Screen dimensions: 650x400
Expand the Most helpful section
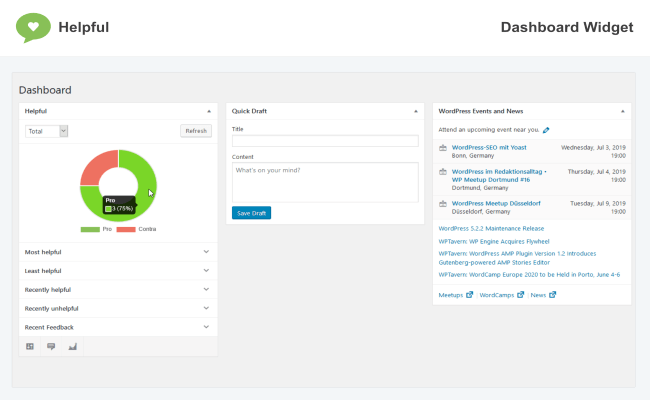pyautogui.click(x=205, y=252)
